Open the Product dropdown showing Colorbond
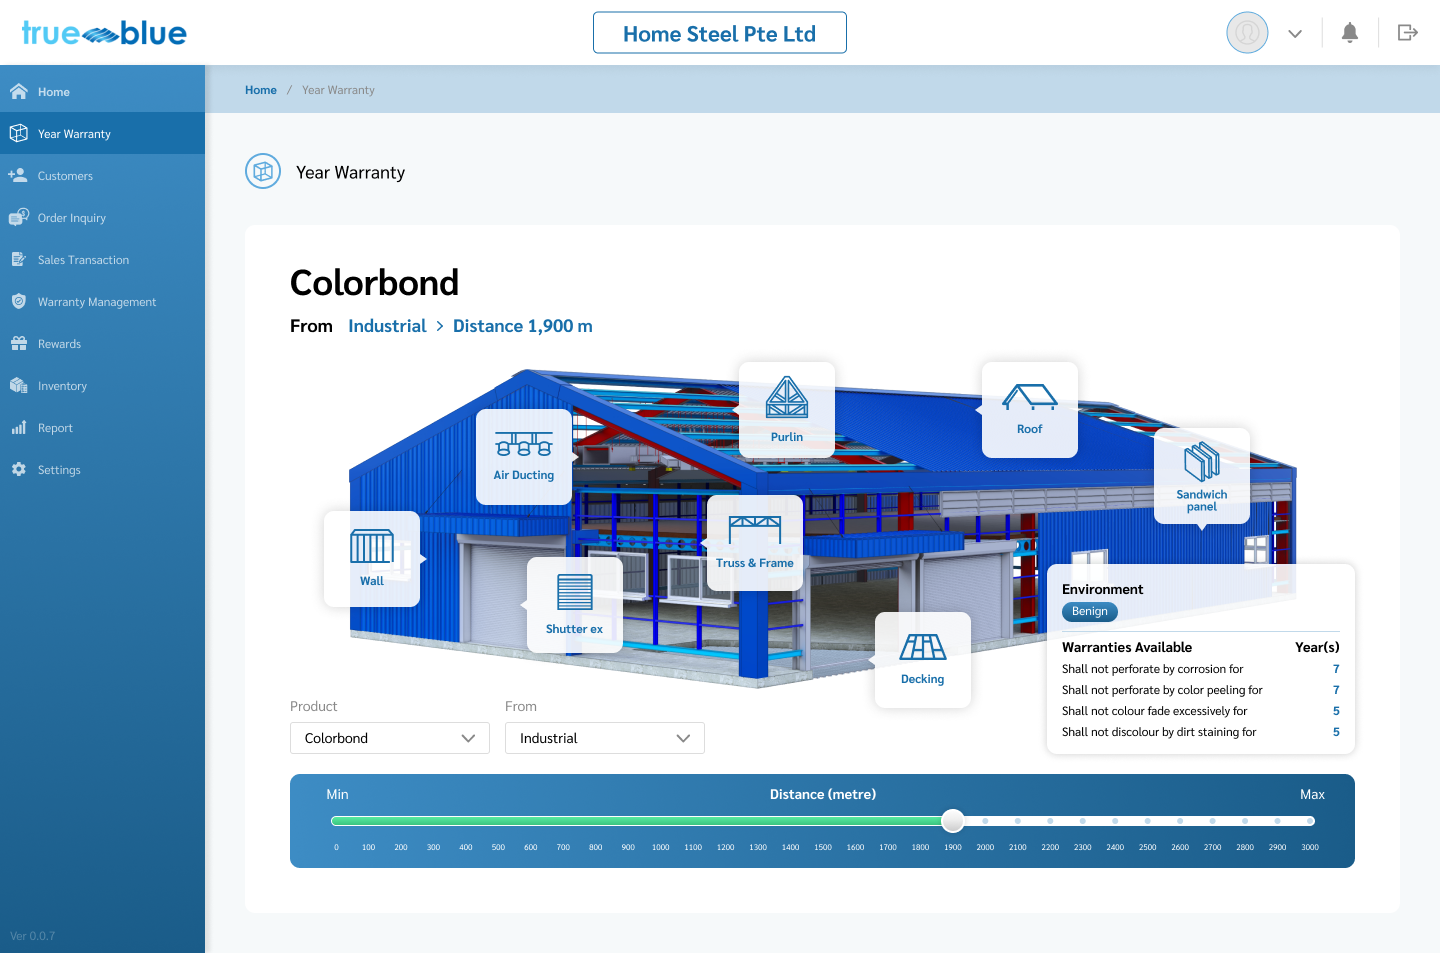The image size is (1440, 953). 390,738
